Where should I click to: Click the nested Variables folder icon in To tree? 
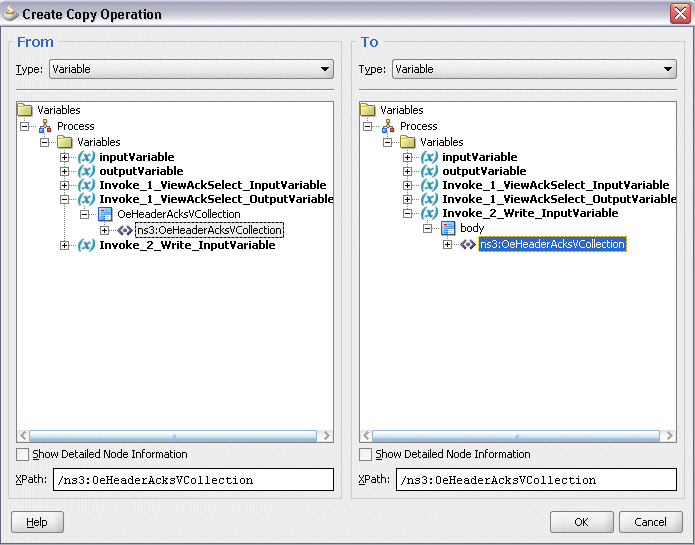click(408, 142)
